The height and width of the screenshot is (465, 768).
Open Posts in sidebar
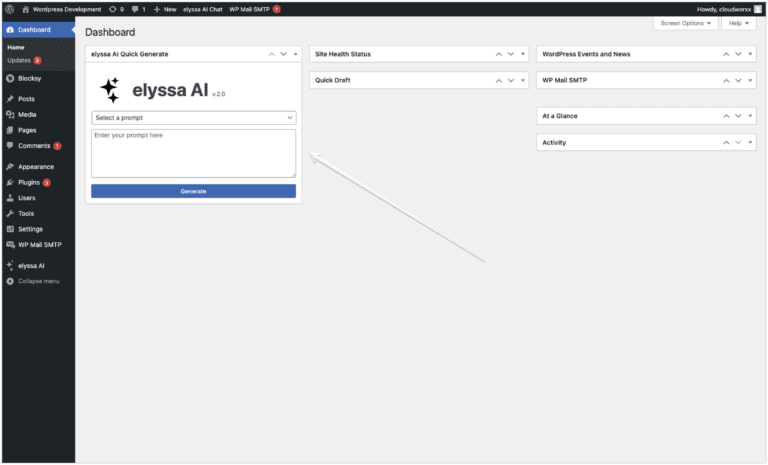point(39,99)
